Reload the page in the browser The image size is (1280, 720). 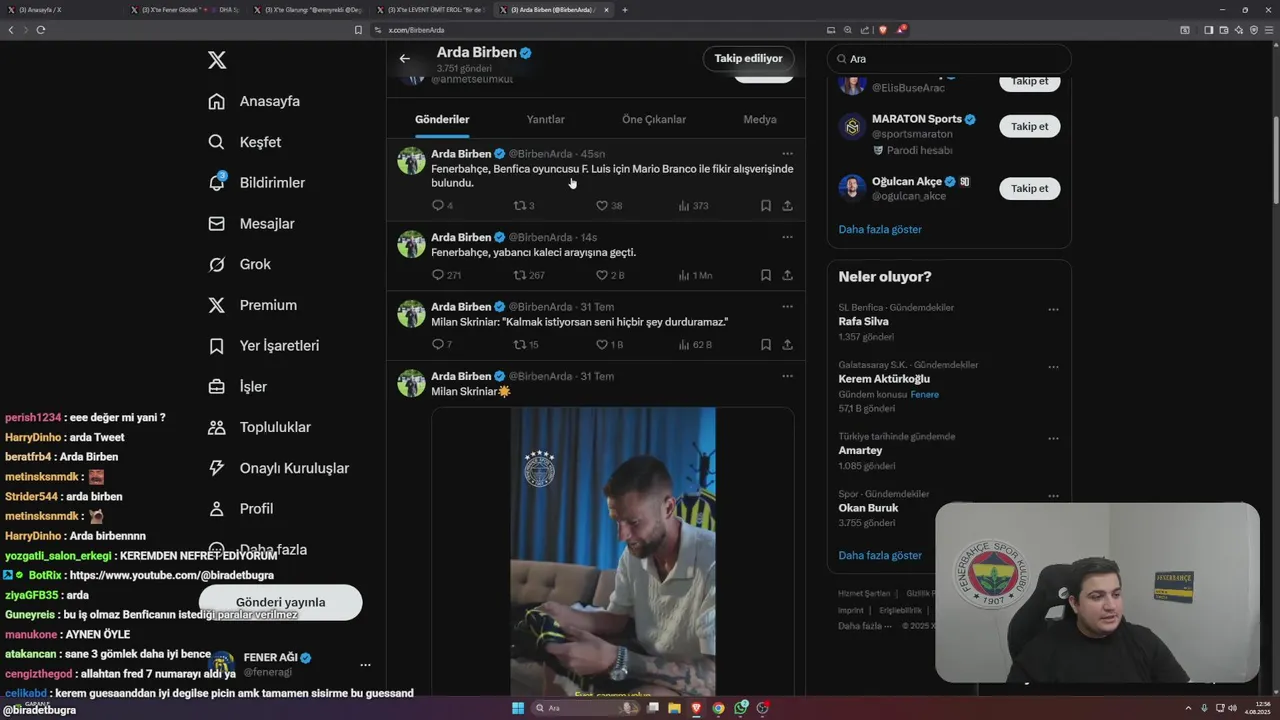[41, 30]
